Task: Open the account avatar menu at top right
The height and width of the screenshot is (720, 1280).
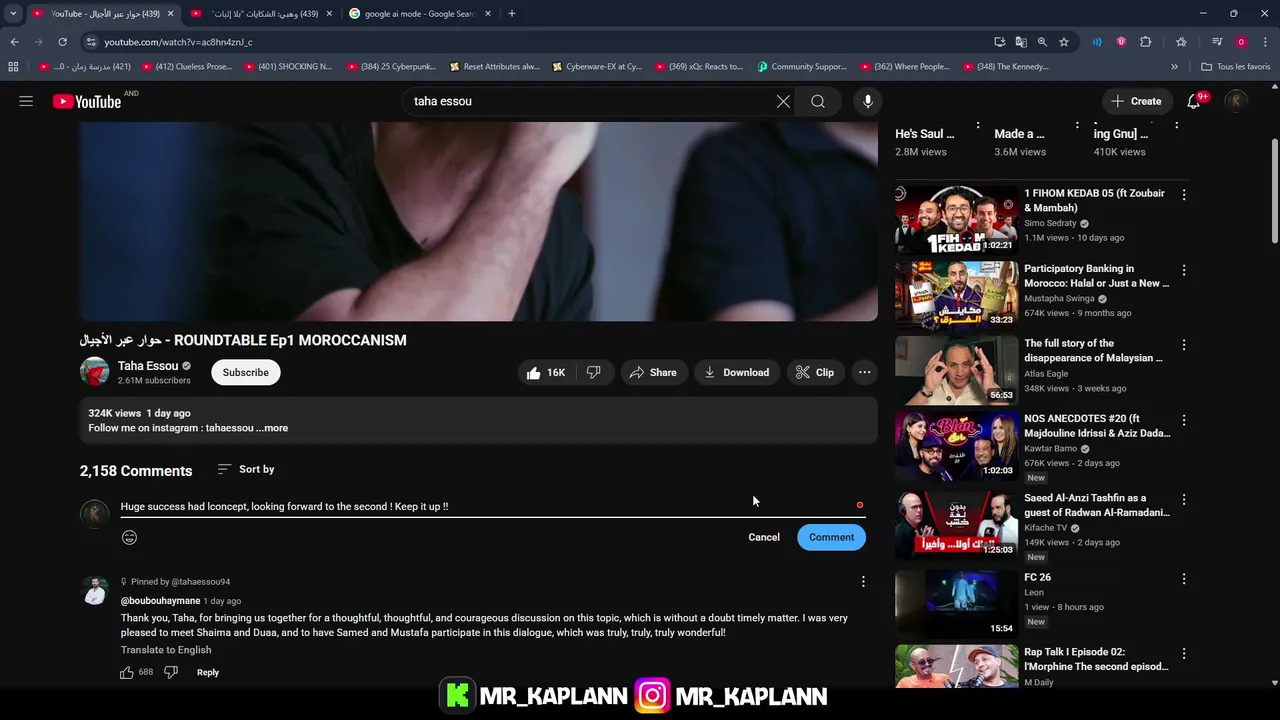Action: tap(1236, 101)
